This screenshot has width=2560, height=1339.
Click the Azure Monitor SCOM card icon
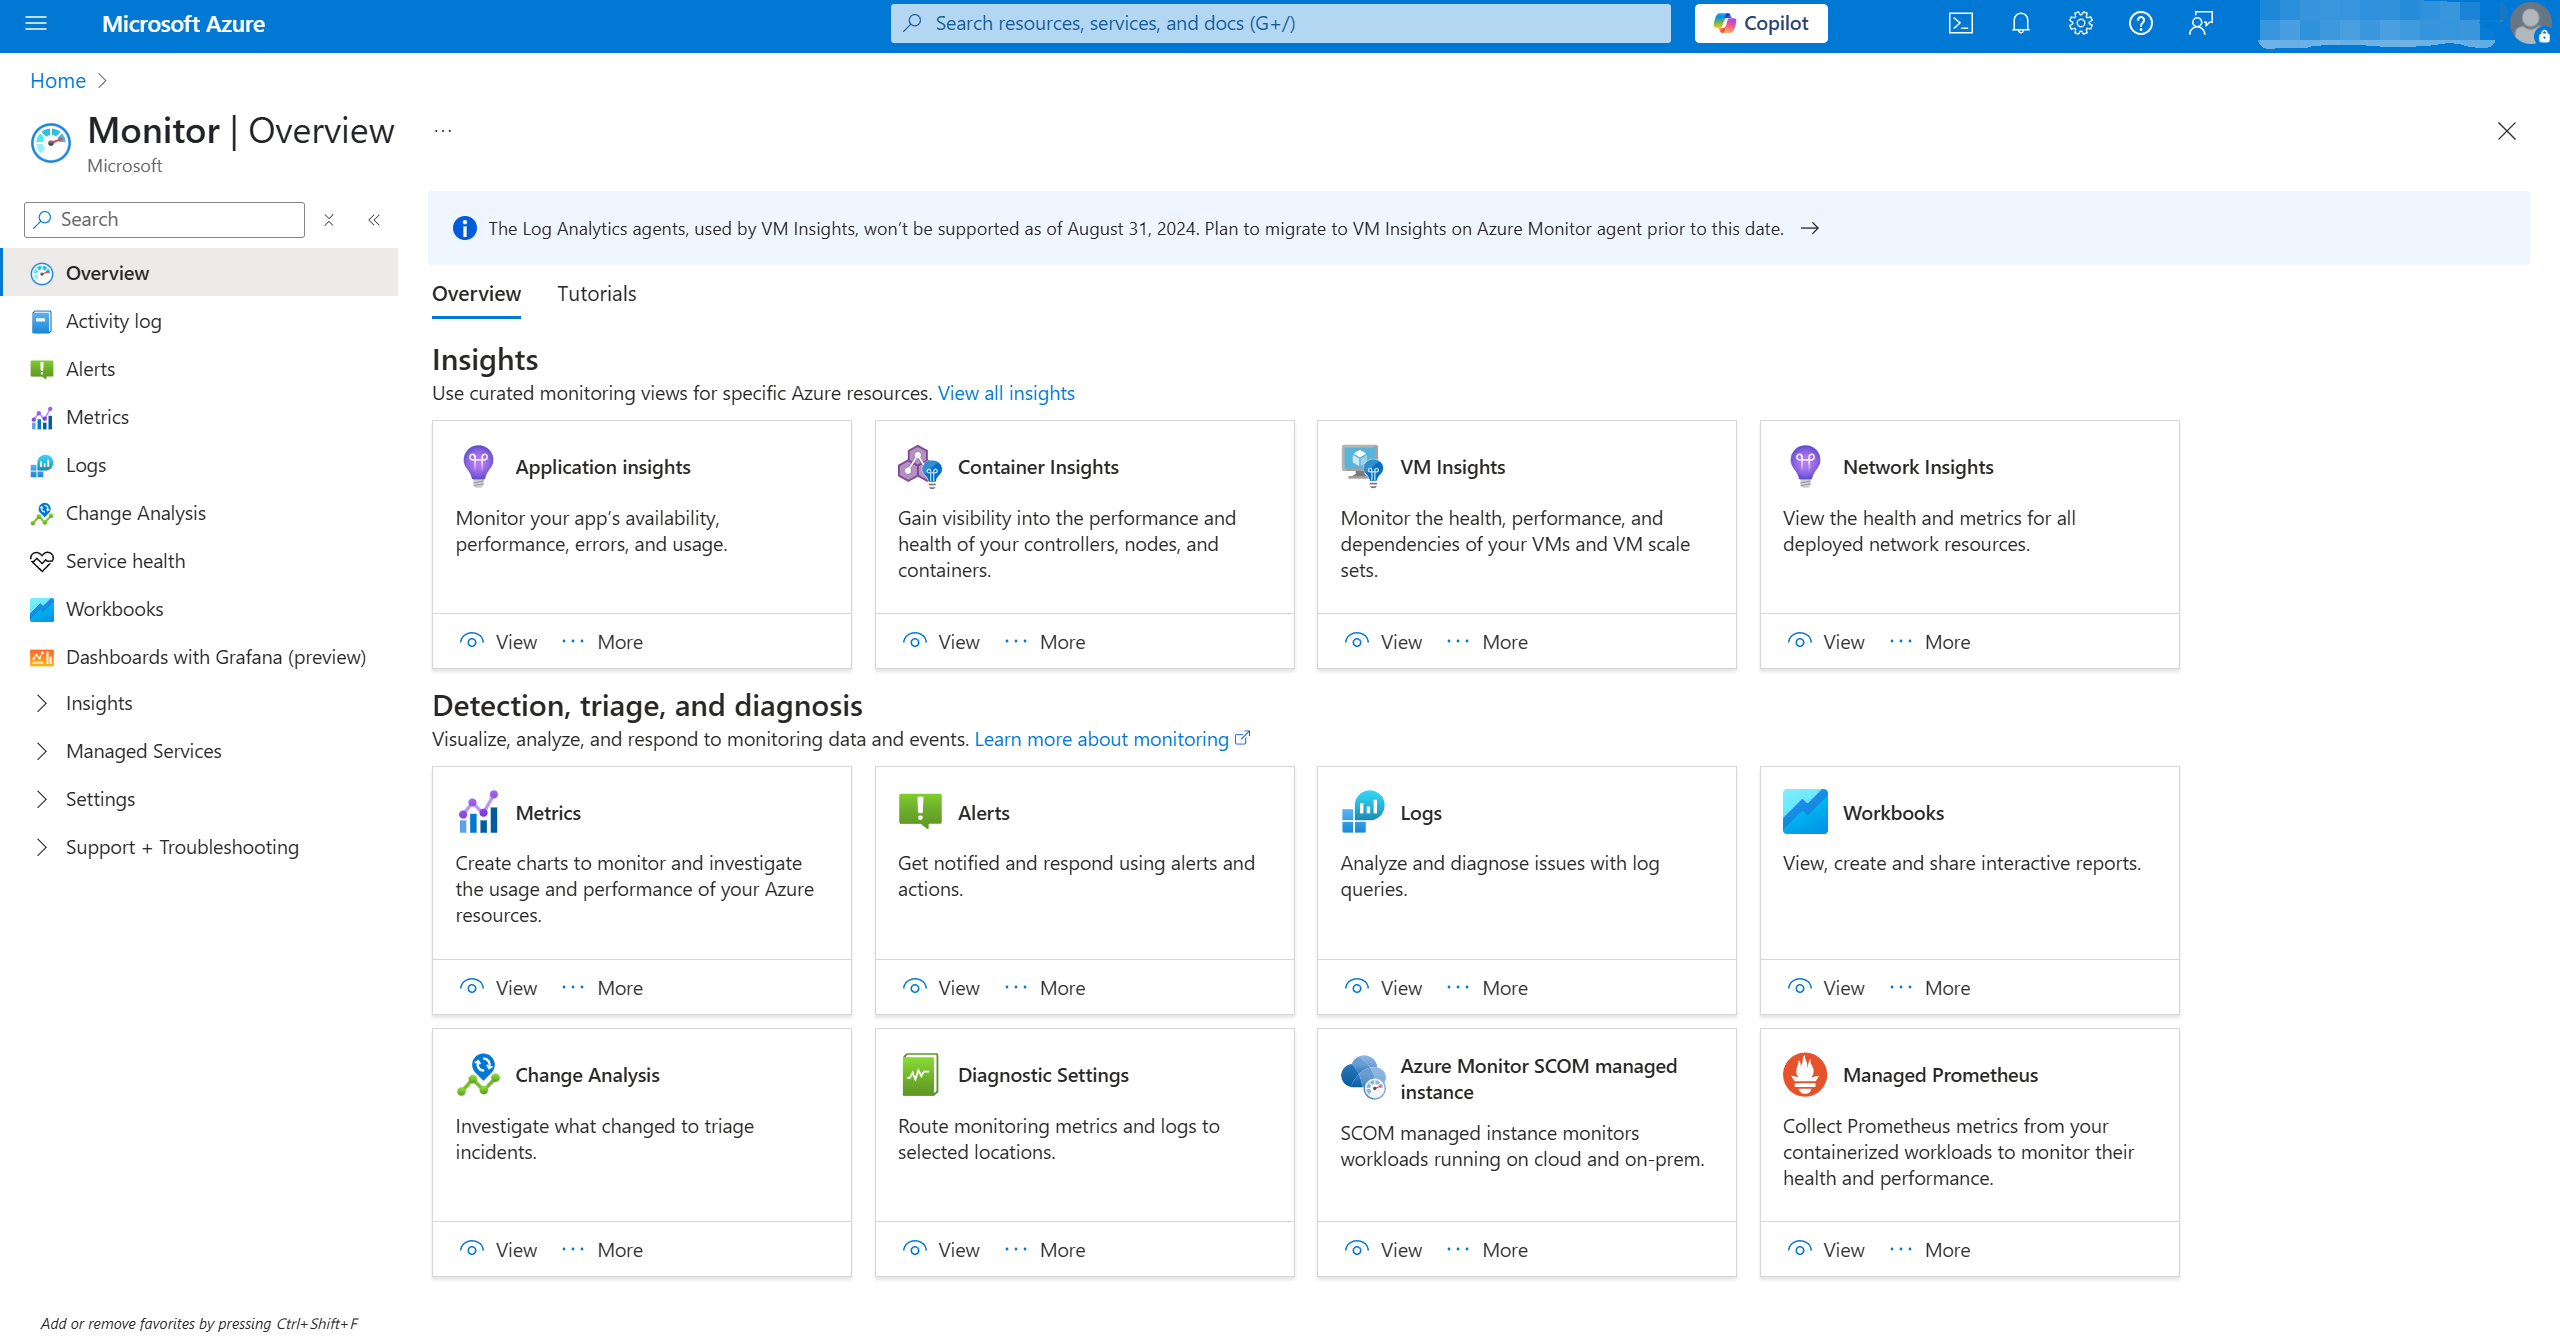(x=1362, y=1078)
